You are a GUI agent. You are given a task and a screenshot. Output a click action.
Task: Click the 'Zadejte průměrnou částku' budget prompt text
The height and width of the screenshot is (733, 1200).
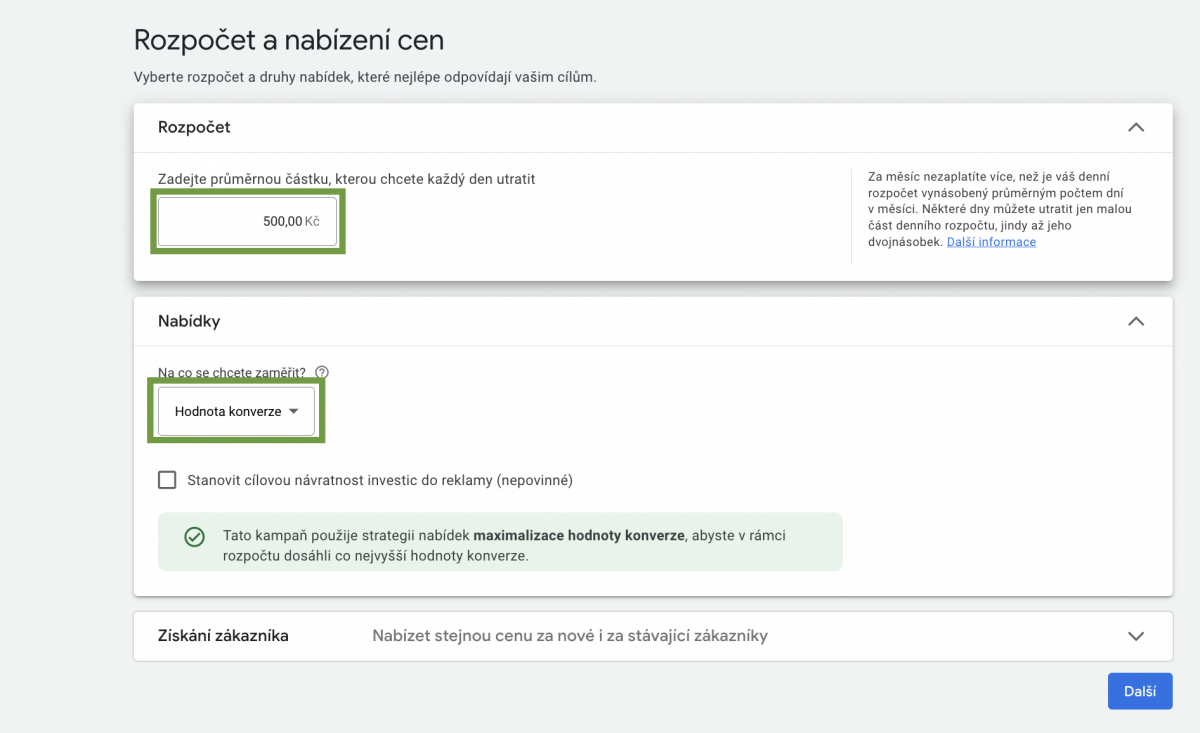(346, 179)
